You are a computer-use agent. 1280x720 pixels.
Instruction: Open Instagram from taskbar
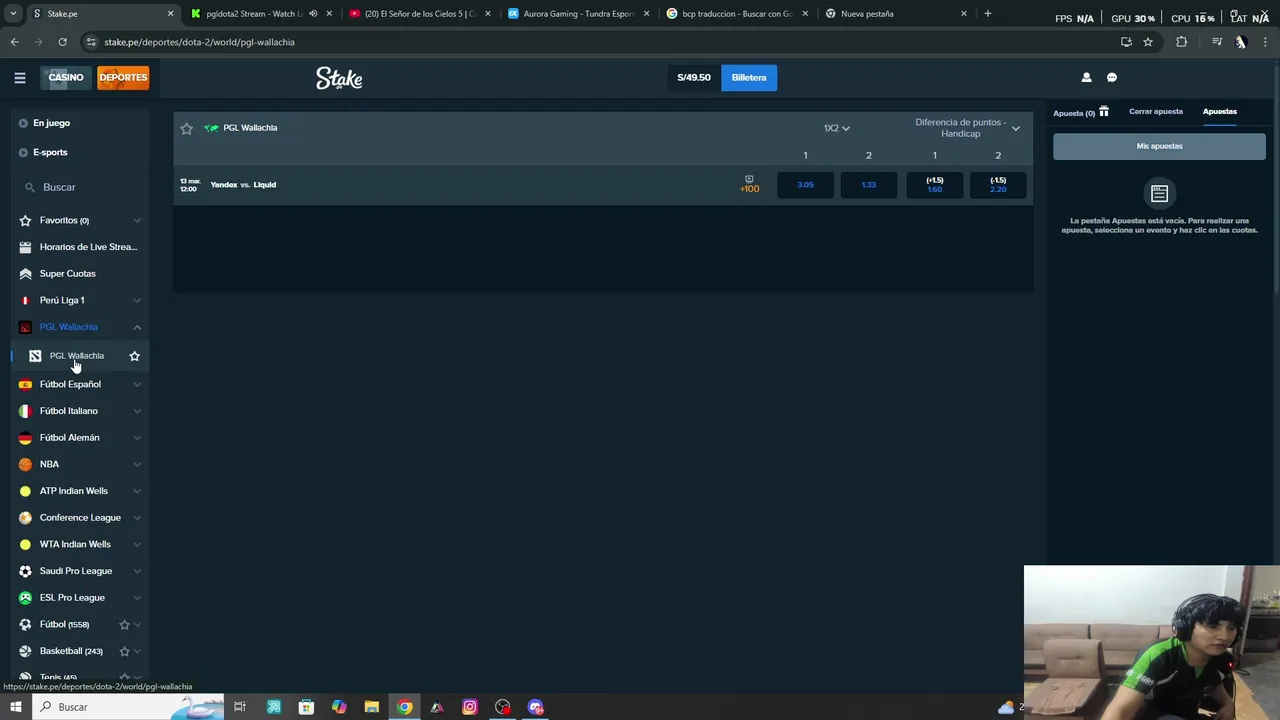pos(470,707)
